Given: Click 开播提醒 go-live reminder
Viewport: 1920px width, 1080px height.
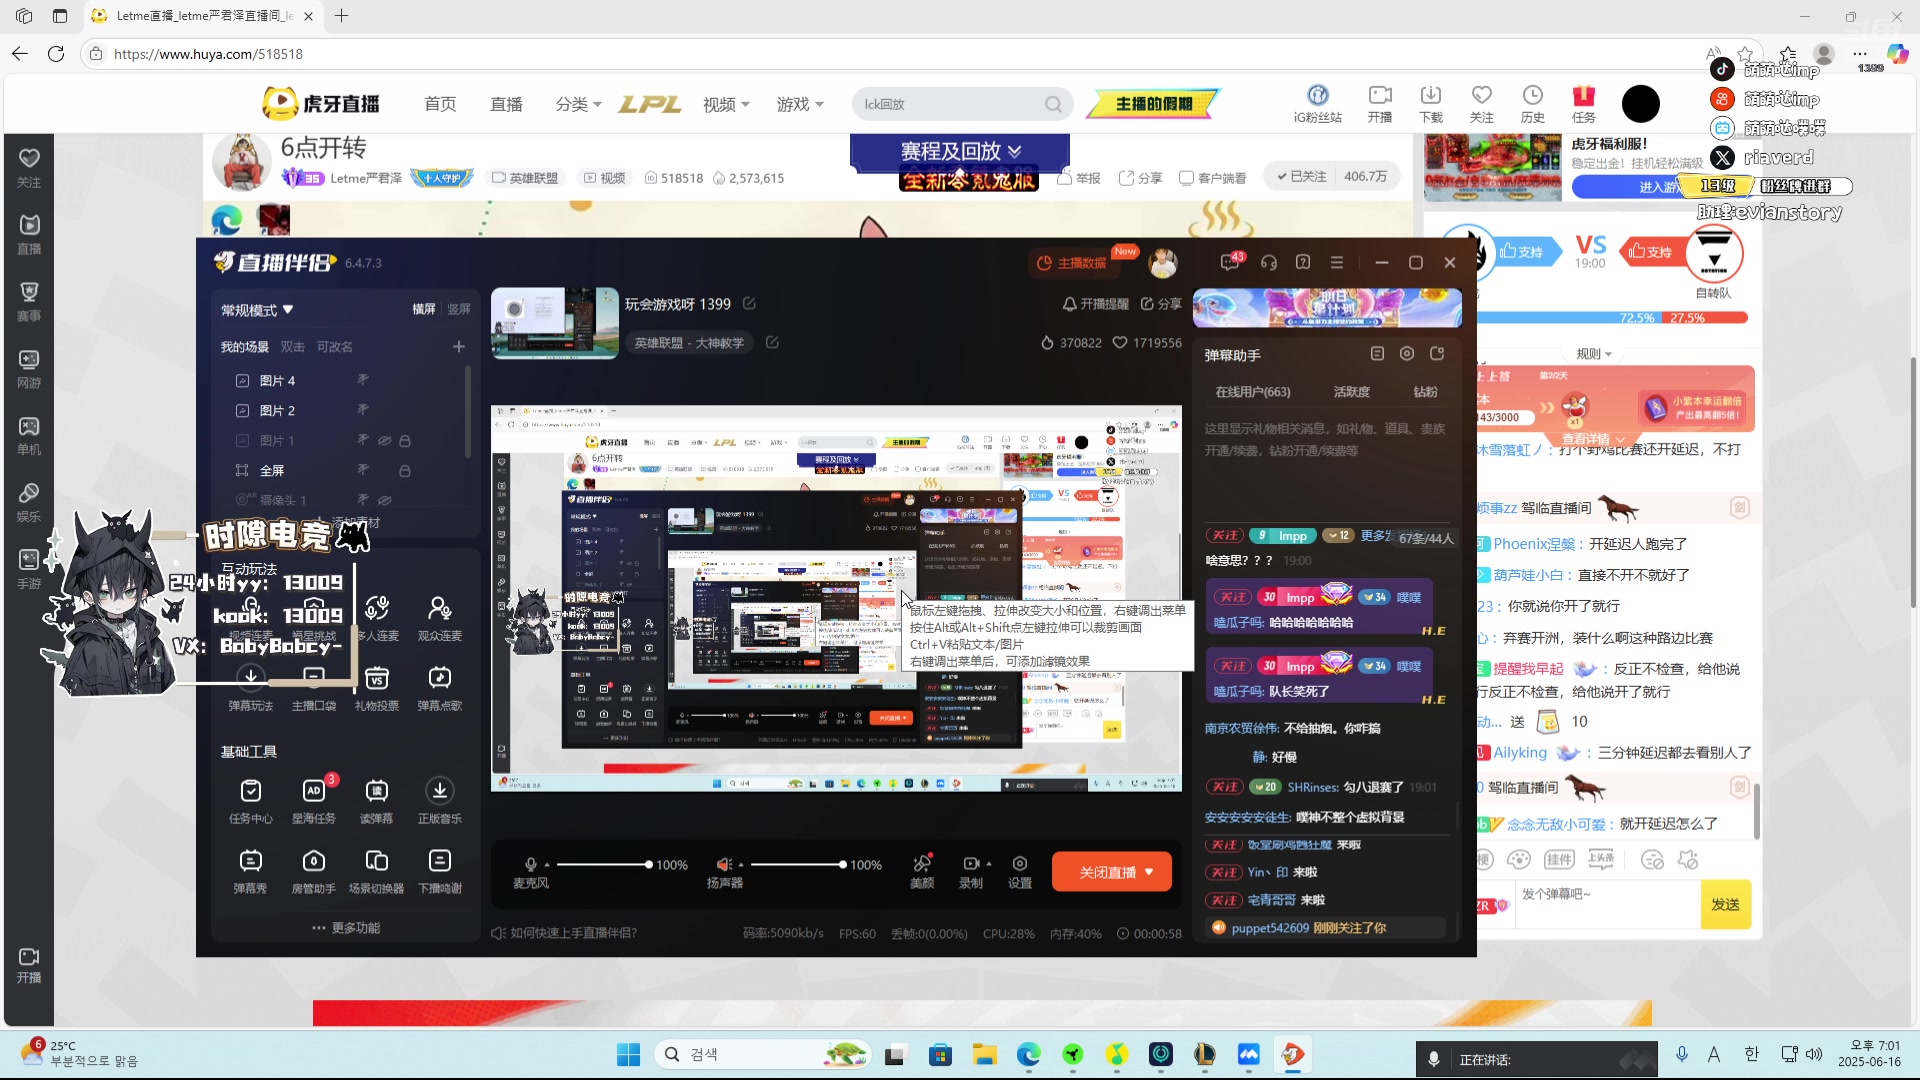Looking at the screenshot, I should 1095,304.
